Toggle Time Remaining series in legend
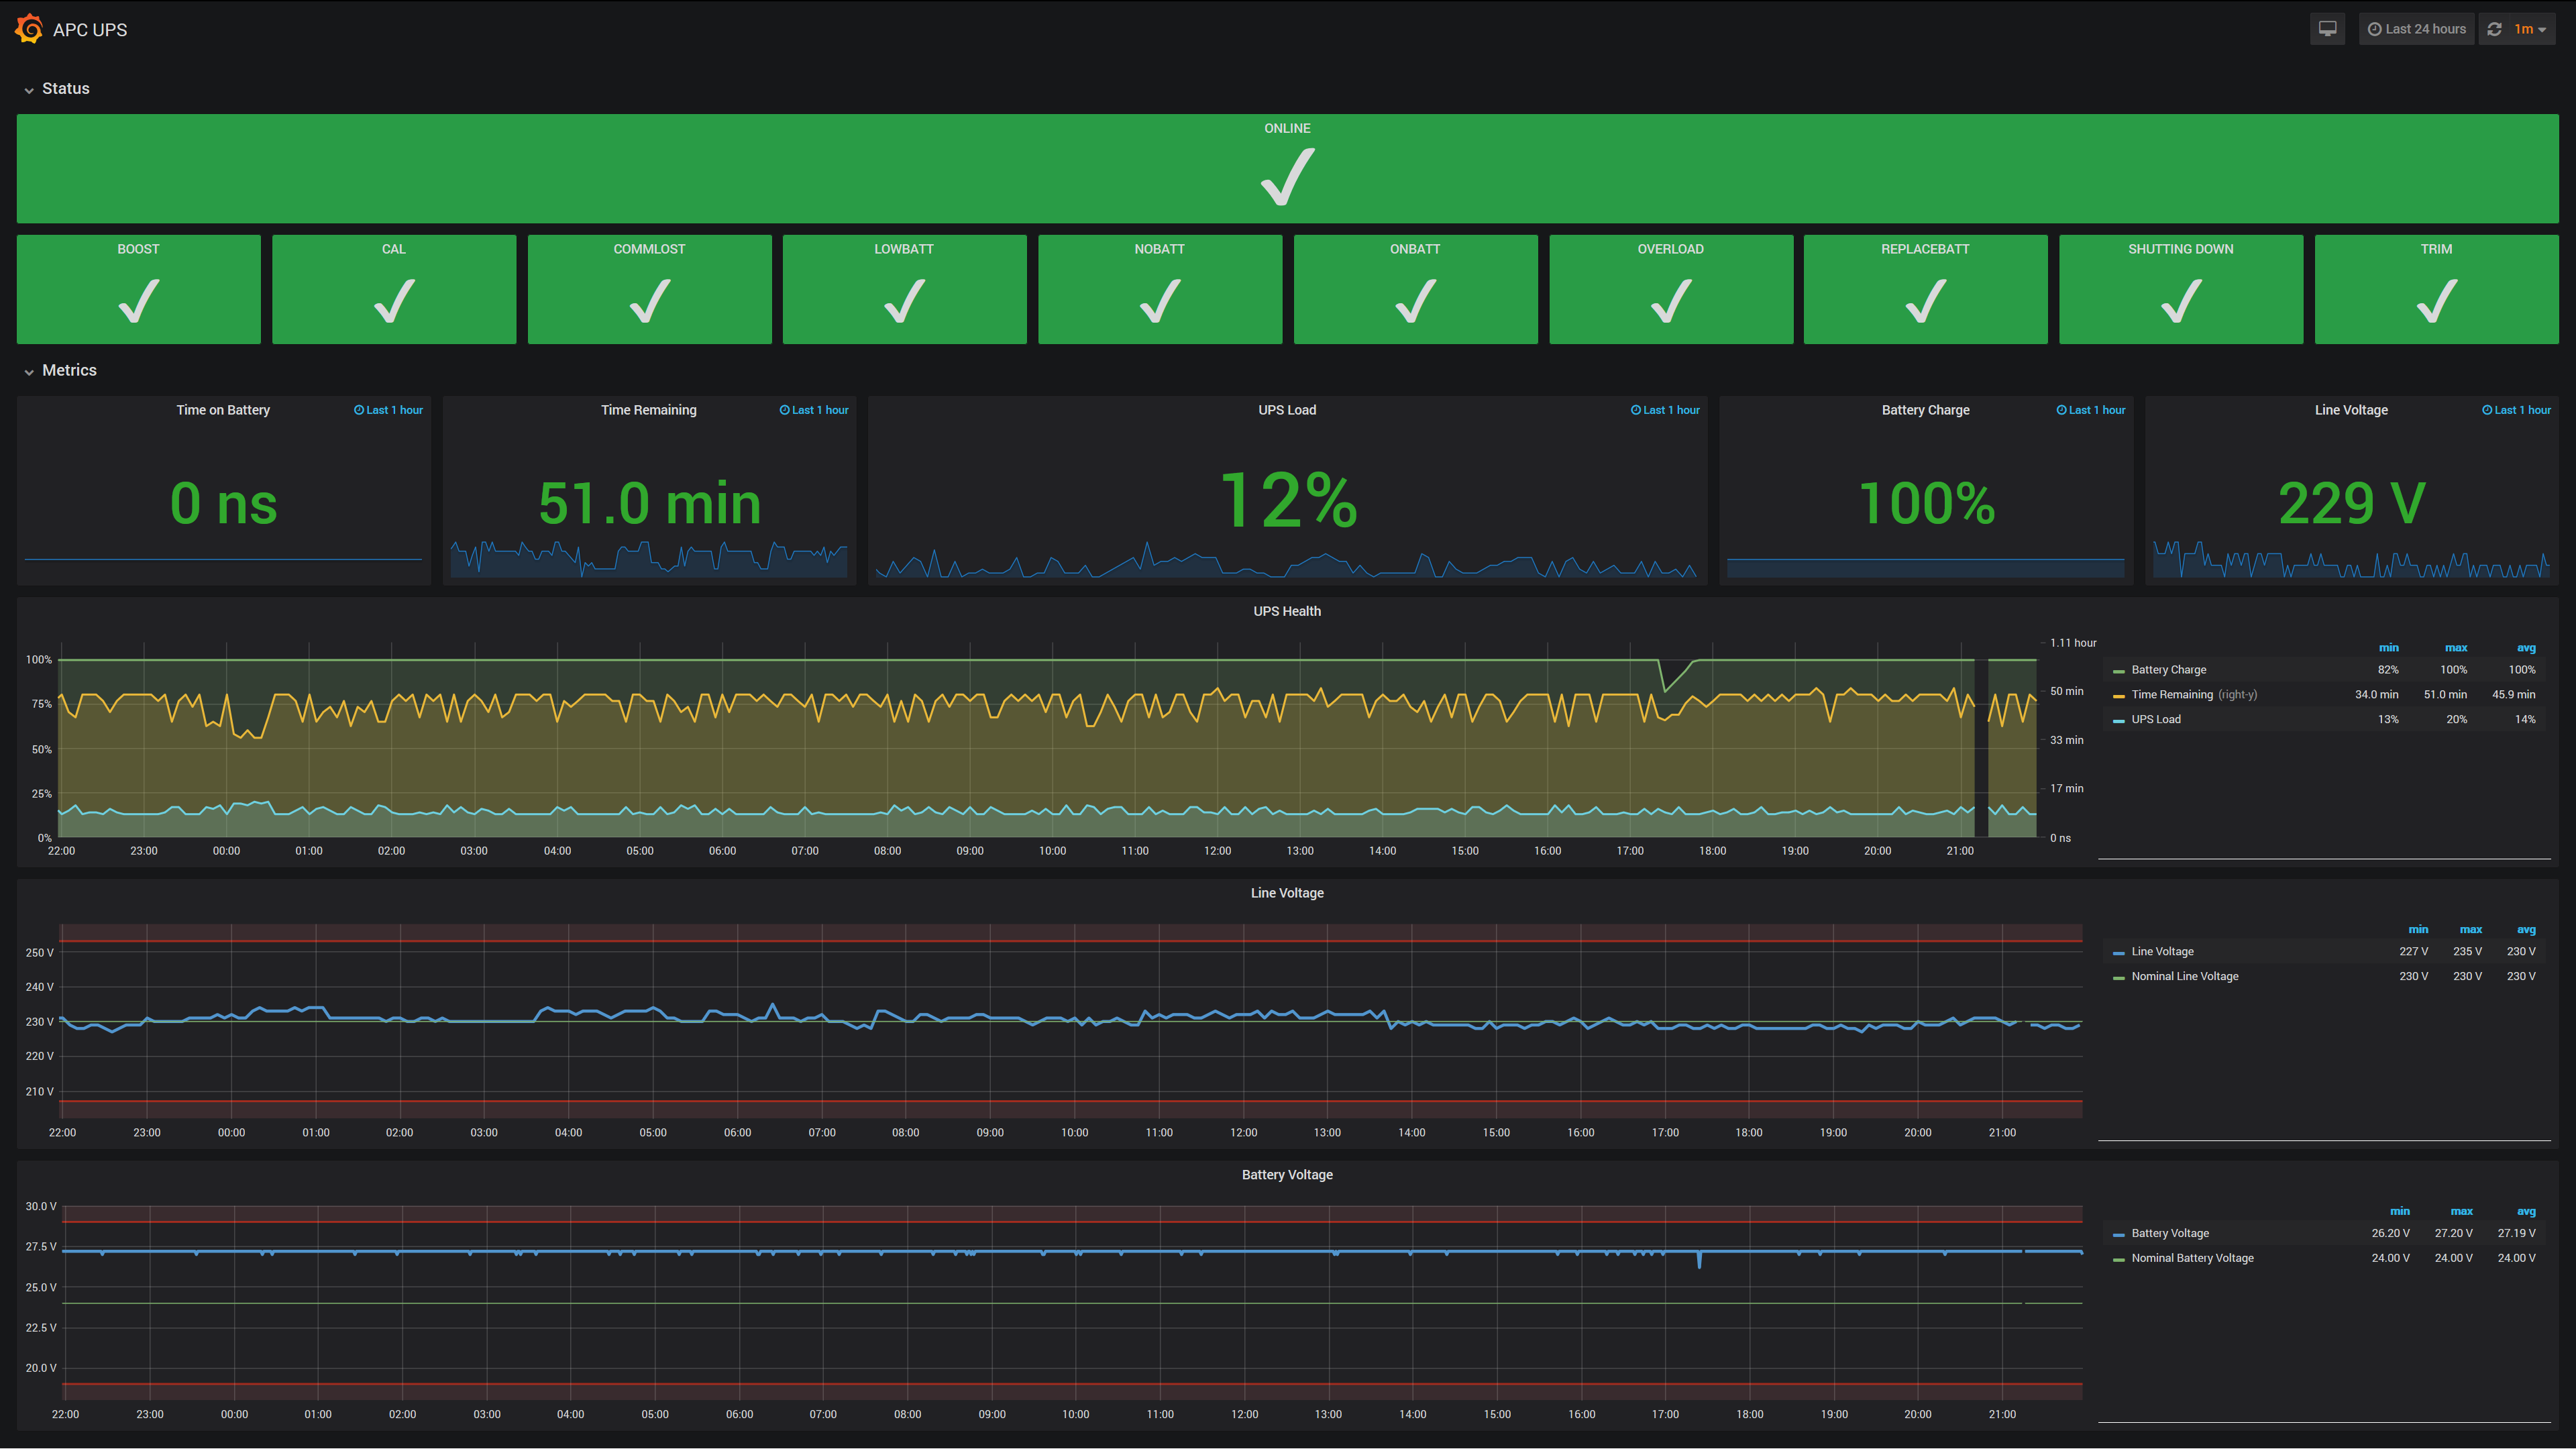Screen dimensions: 2576x1449 click(x=2171, y=695)
